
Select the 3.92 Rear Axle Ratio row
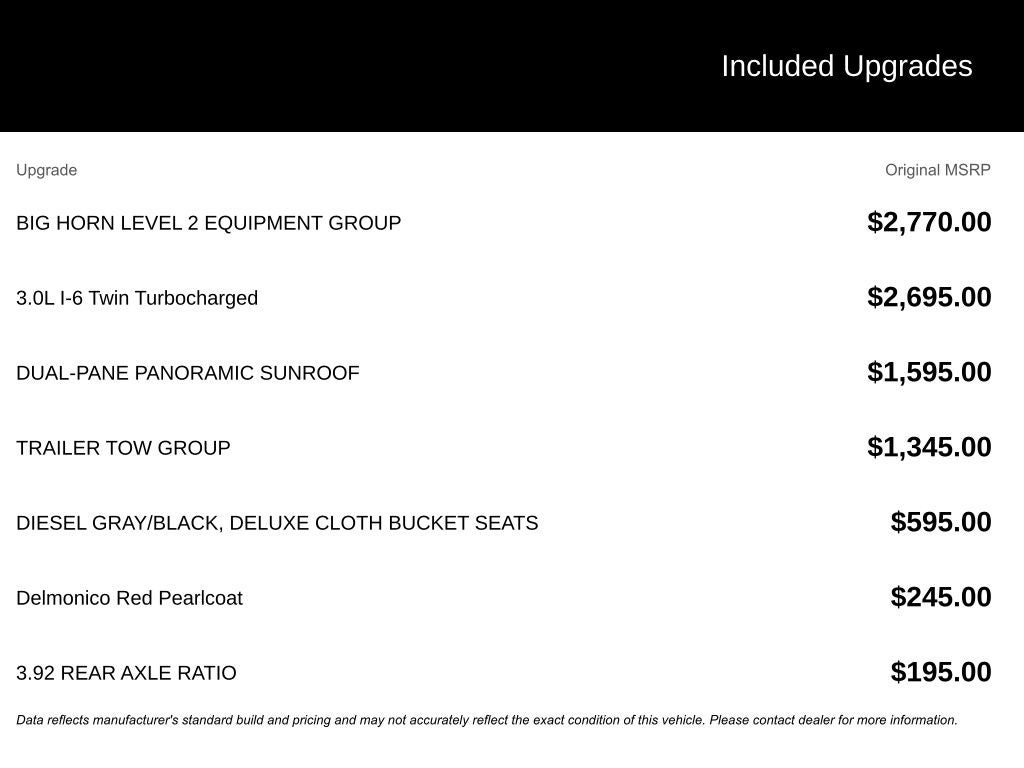tap(126, 673)
